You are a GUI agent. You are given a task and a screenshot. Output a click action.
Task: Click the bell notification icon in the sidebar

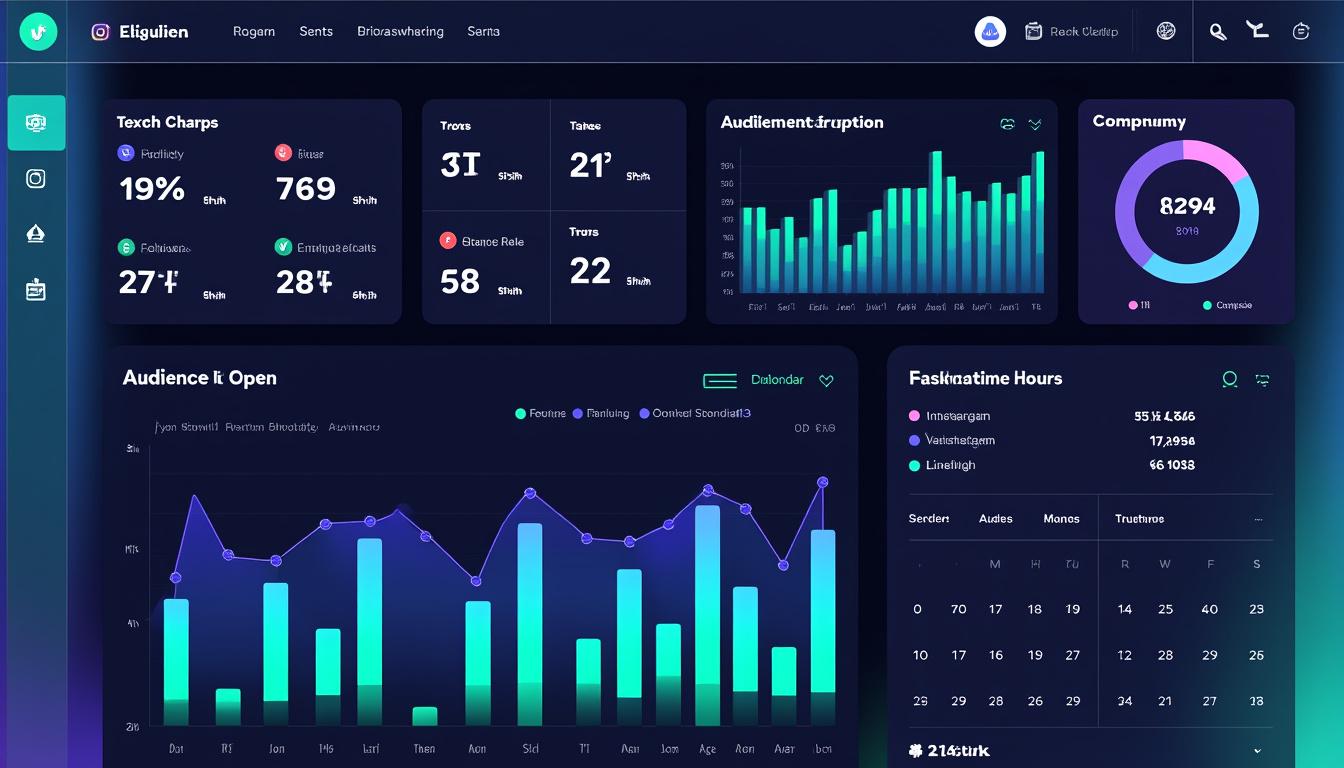(x=36, y=233)
